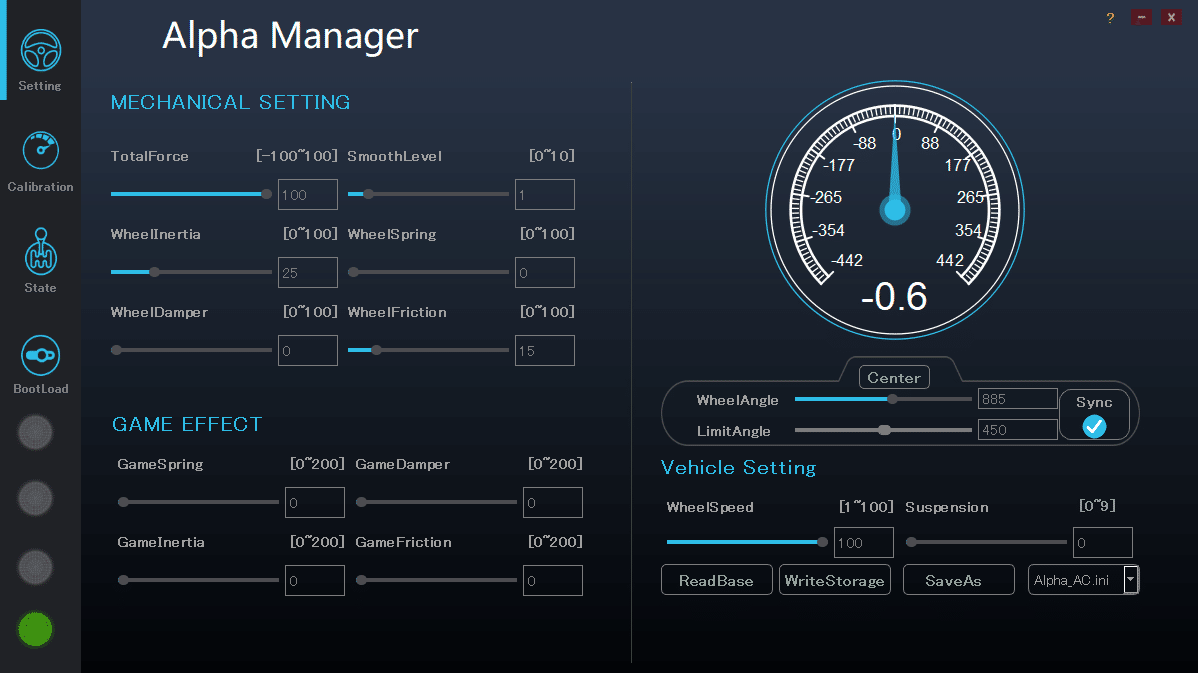The height and width of the screenshot is (673, 1198).
Task: Click the MECHANICAL SETTING heading
Action: click(230, 102)
